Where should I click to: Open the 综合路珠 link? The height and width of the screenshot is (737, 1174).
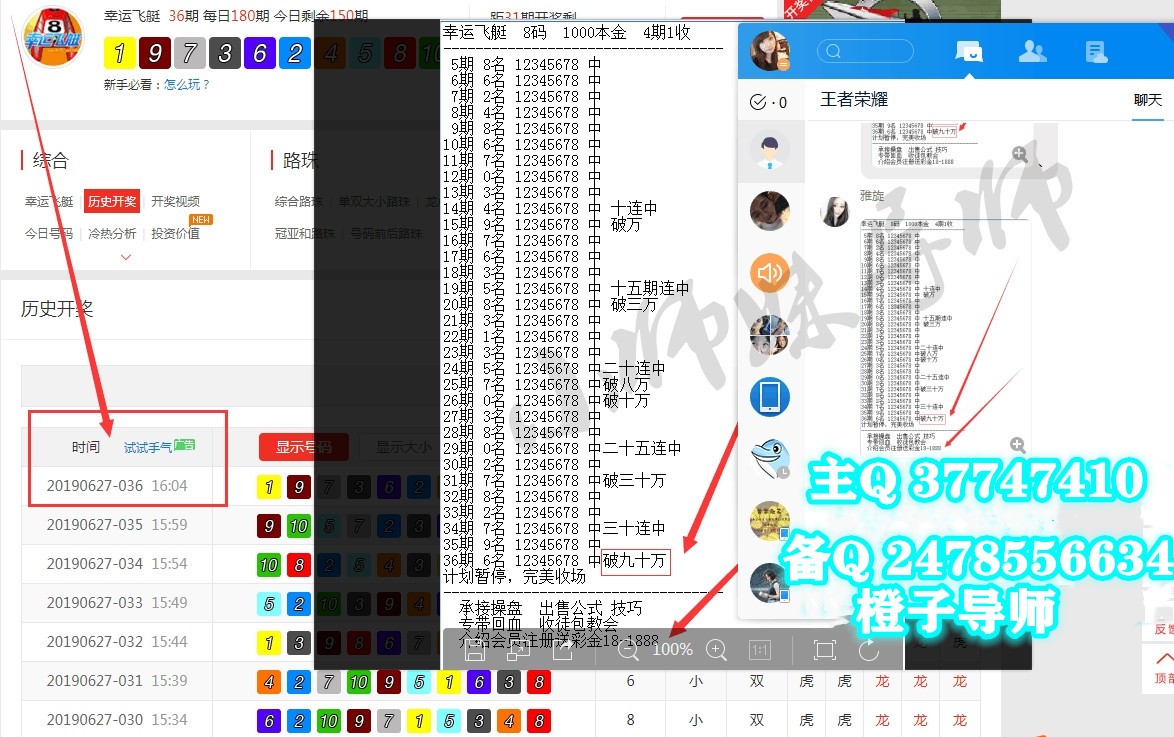[299, 201]
